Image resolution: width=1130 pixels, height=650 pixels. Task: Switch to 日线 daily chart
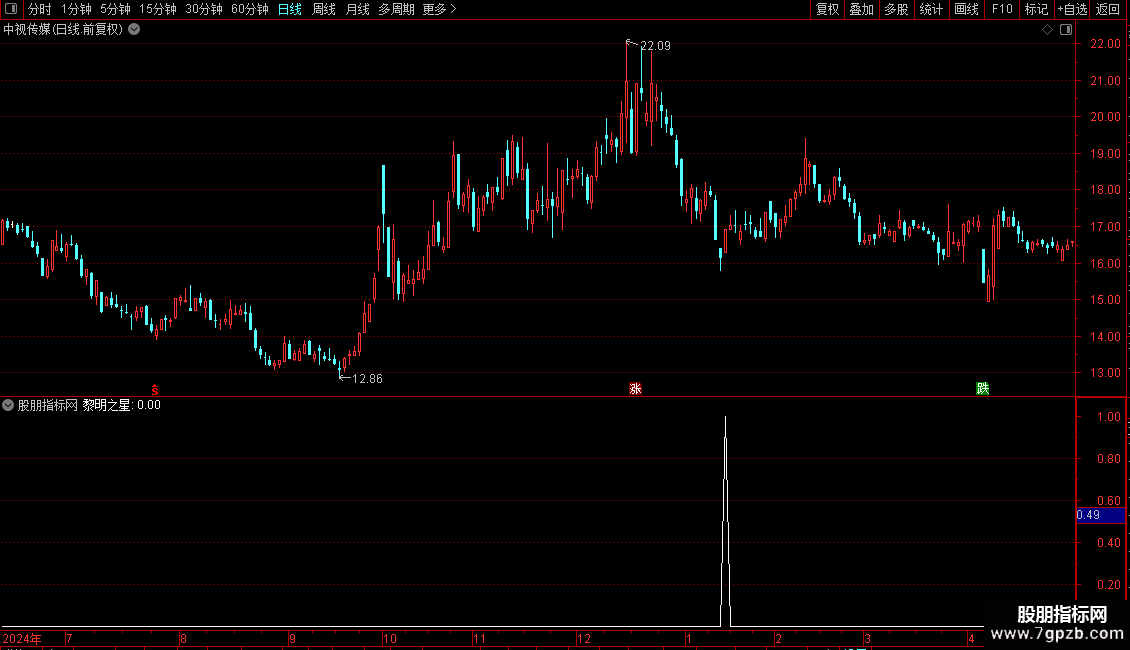point(290,9)
